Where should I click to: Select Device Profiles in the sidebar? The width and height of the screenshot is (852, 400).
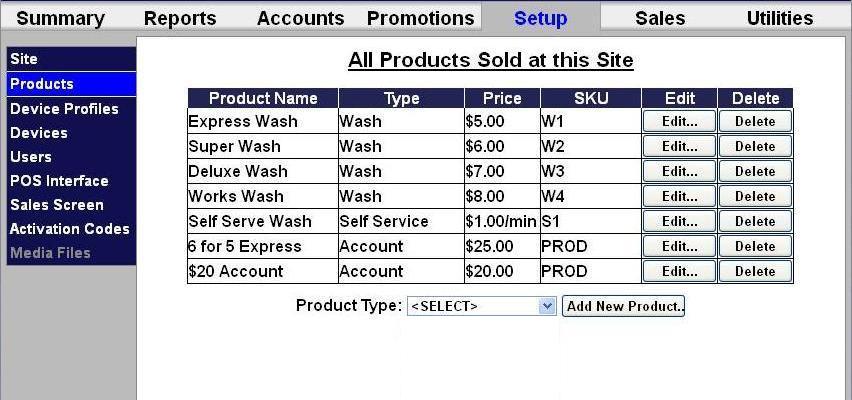[64, 108]
